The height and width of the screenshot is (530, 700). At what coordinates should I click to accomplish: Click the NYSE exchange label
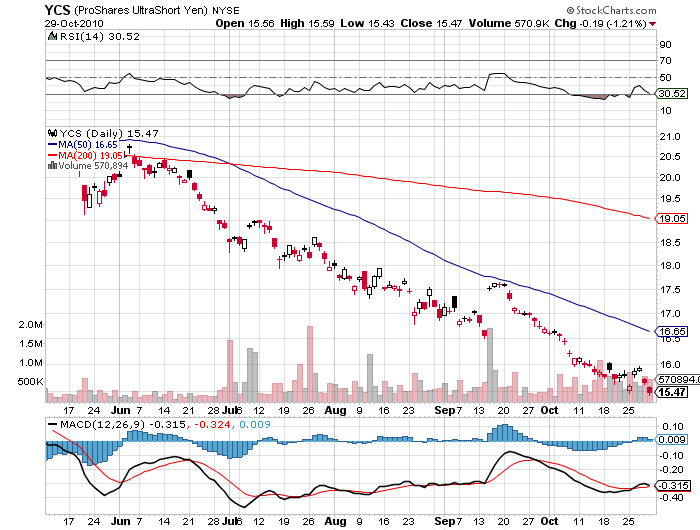[225, 10]
